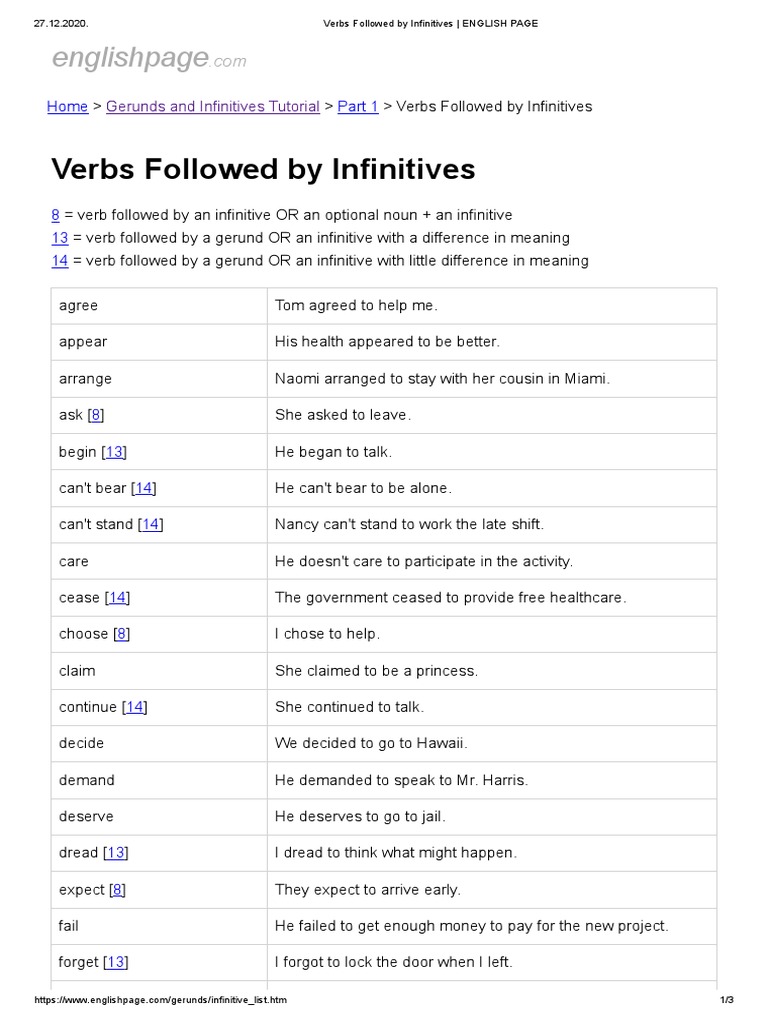Click footnote 14 next to continue
768x1024 pixels.
pyautogui.click(x=135, y=707)
